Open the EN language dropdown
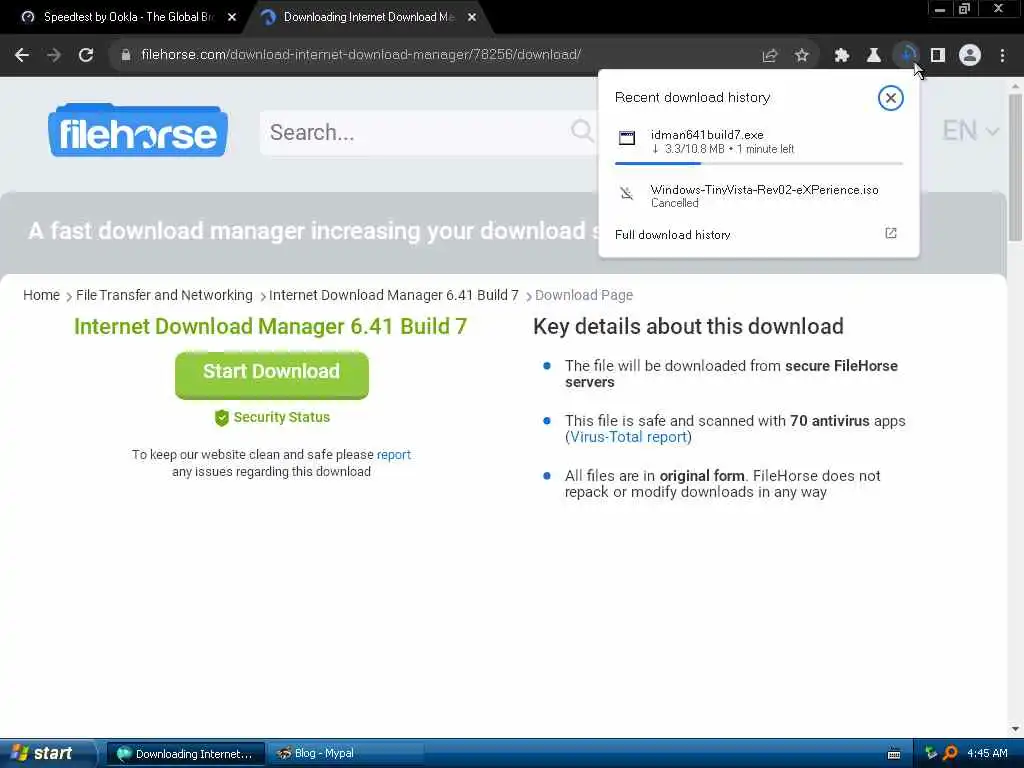The image size is (1024, 768). [970, 131]
